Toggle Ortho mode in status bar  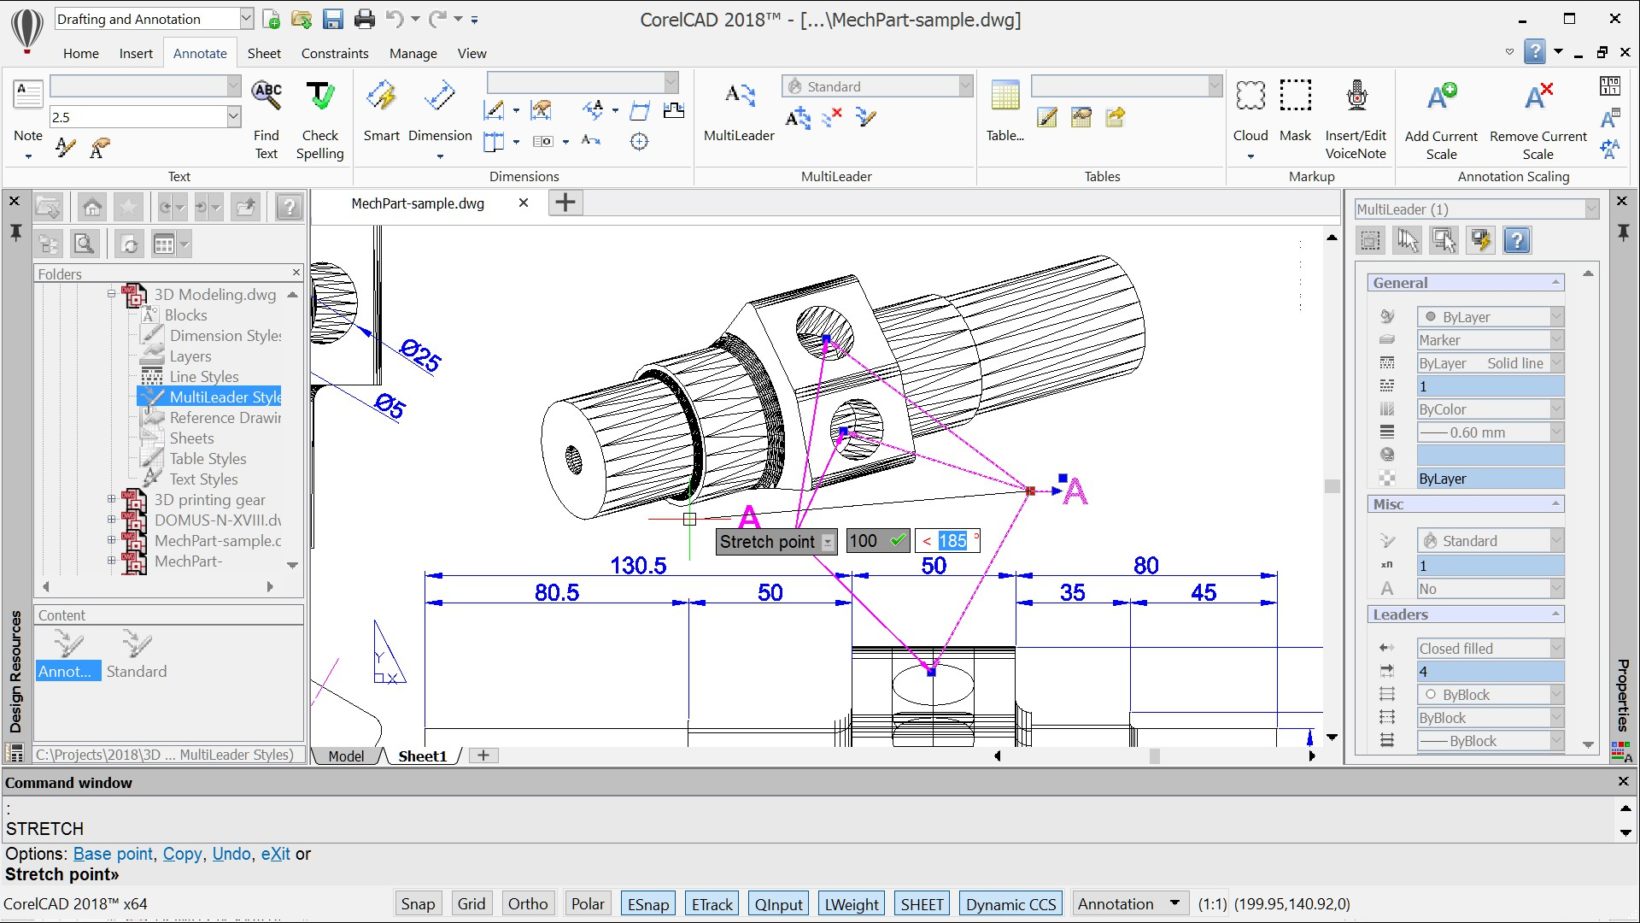pos(527,904)
